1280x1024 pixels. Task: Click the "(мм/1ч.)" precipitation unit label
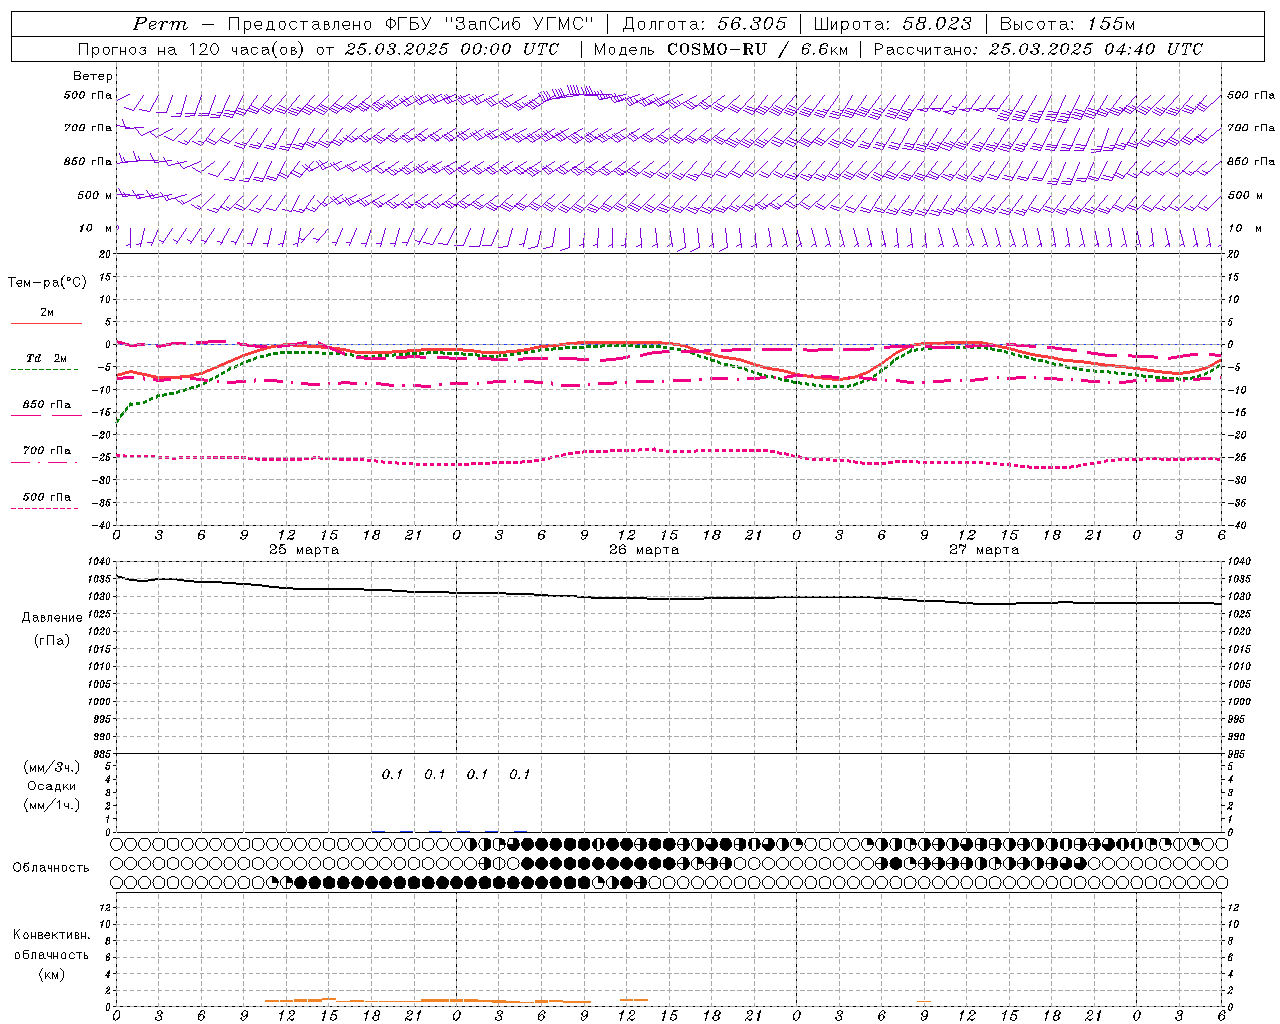(x=52, y=805)
